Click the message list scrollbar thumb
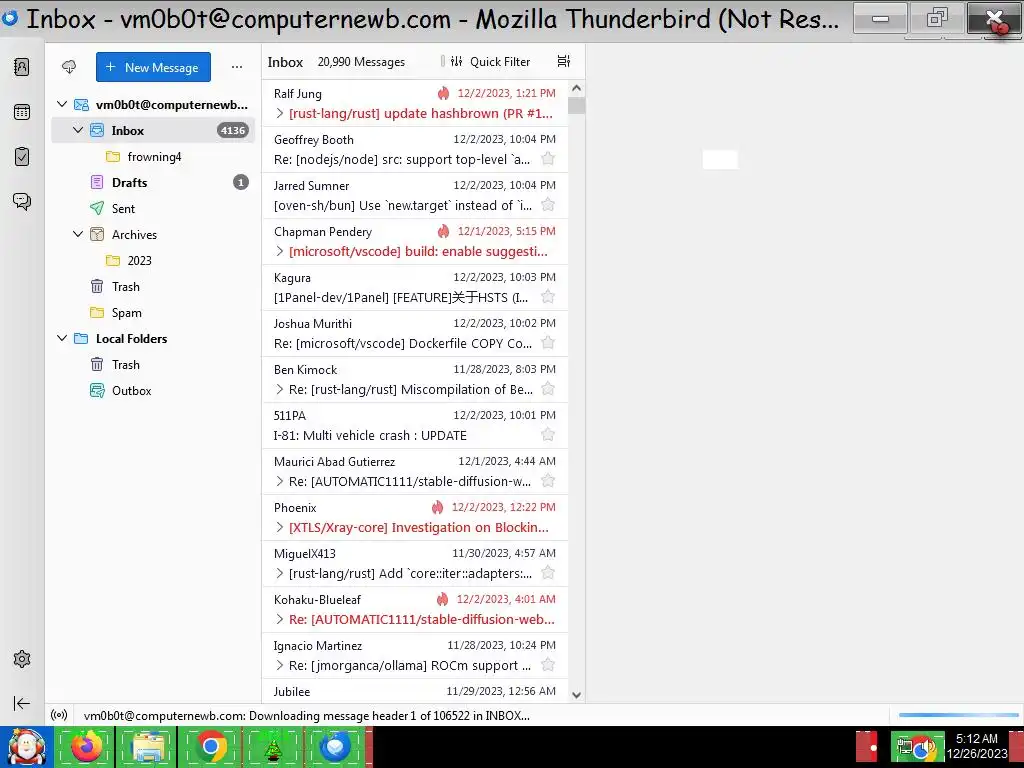Viewport: 1024px width, 768px height. pyautogui.click(x=577, y=105)
